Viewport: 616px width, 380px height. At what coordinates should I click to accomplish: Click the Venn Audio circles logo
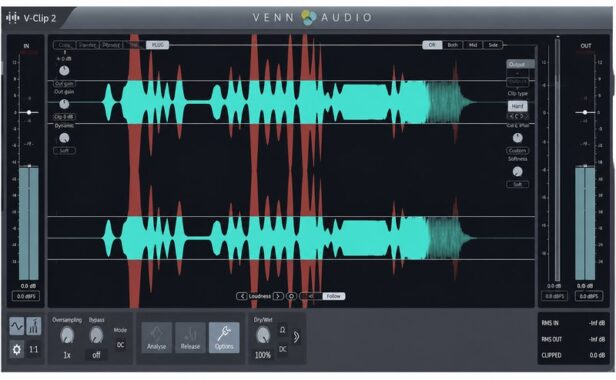pos(308,17)
